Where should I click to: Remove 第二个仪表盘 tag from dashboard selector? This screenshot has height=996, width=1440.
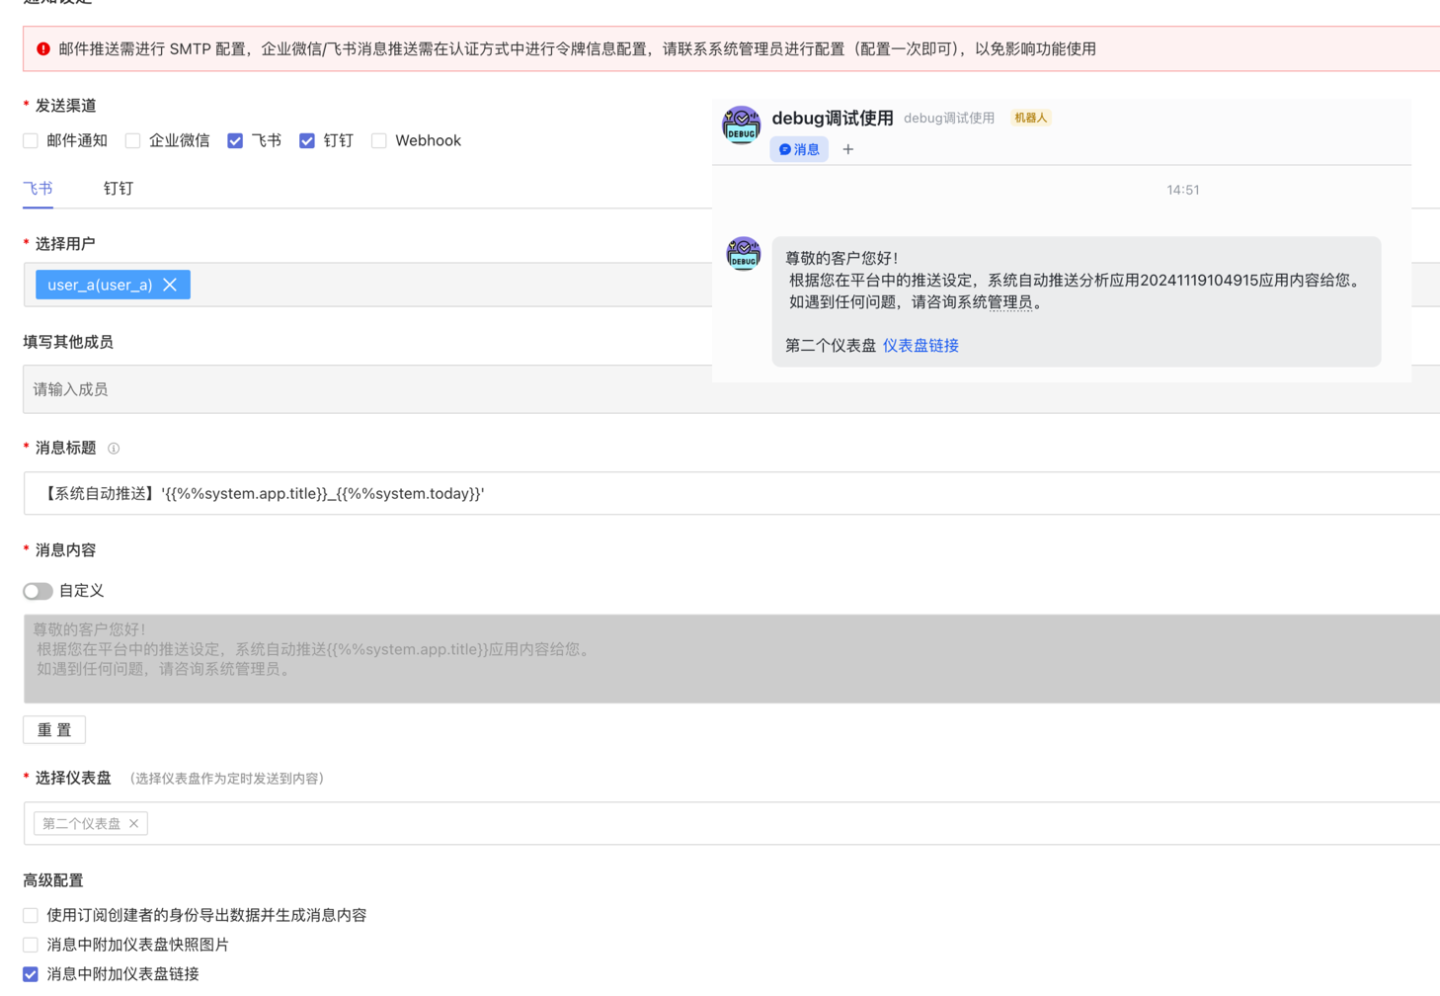pos(134,824)
